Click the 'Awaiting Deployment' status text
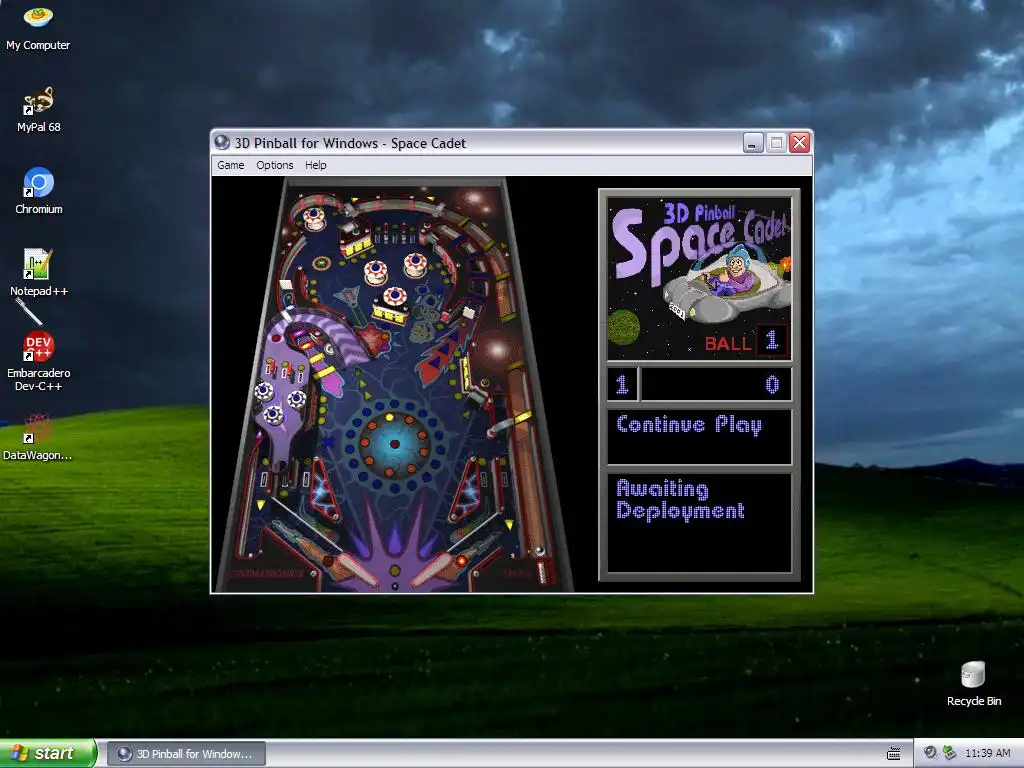This screenshot has width=1024, height=768. pyautogui.click(x=680, y=500)
